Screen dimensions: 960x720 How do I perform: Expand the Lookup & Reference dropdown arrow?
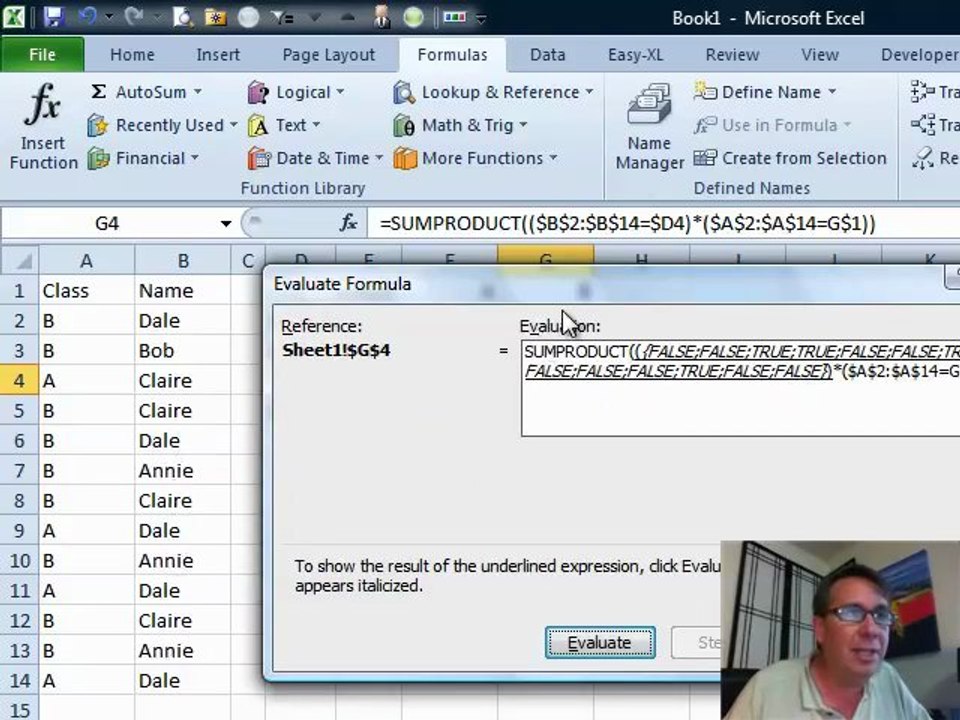589,92
